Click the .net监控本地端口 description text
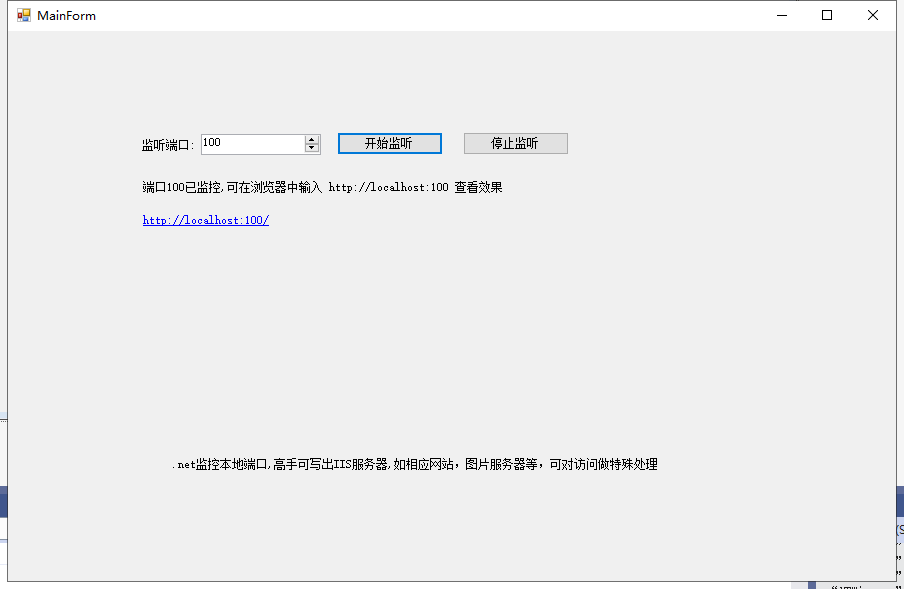The width and height of the screenshot is (904, 589). [x=415, y=465]
